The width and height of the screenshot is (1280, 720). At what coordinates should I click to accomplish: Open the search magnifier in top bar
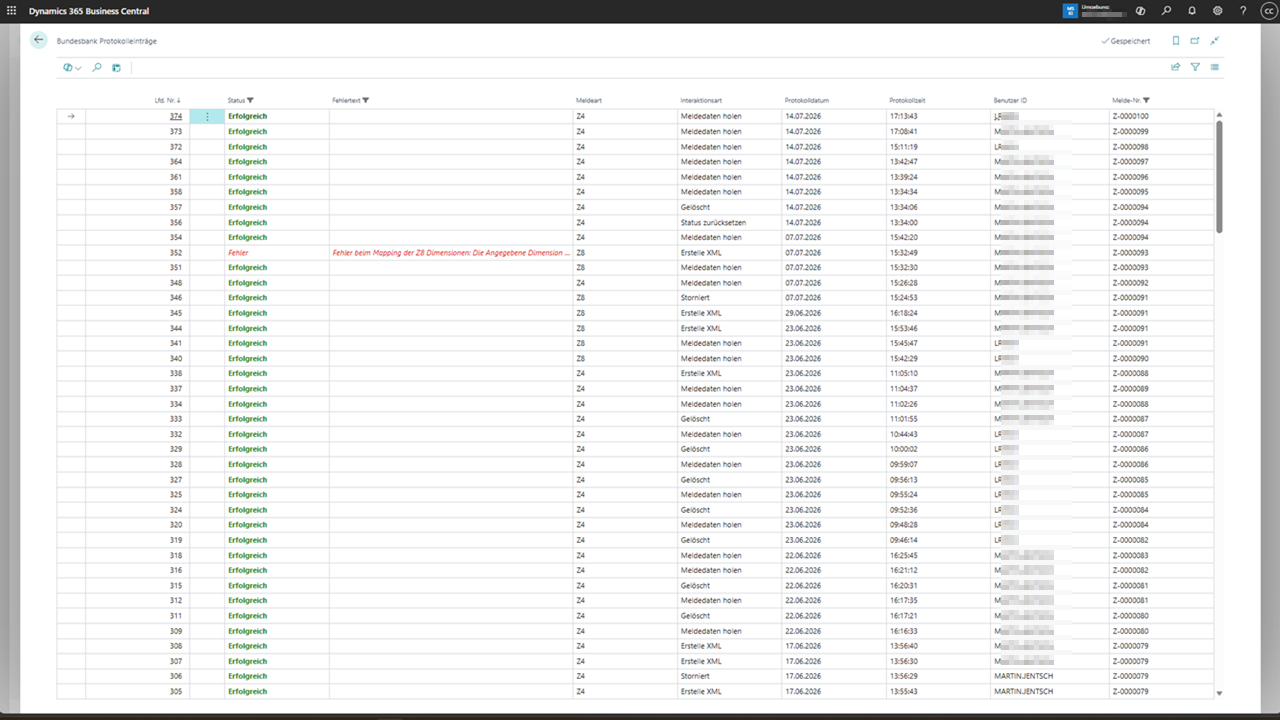point(1166,10)
